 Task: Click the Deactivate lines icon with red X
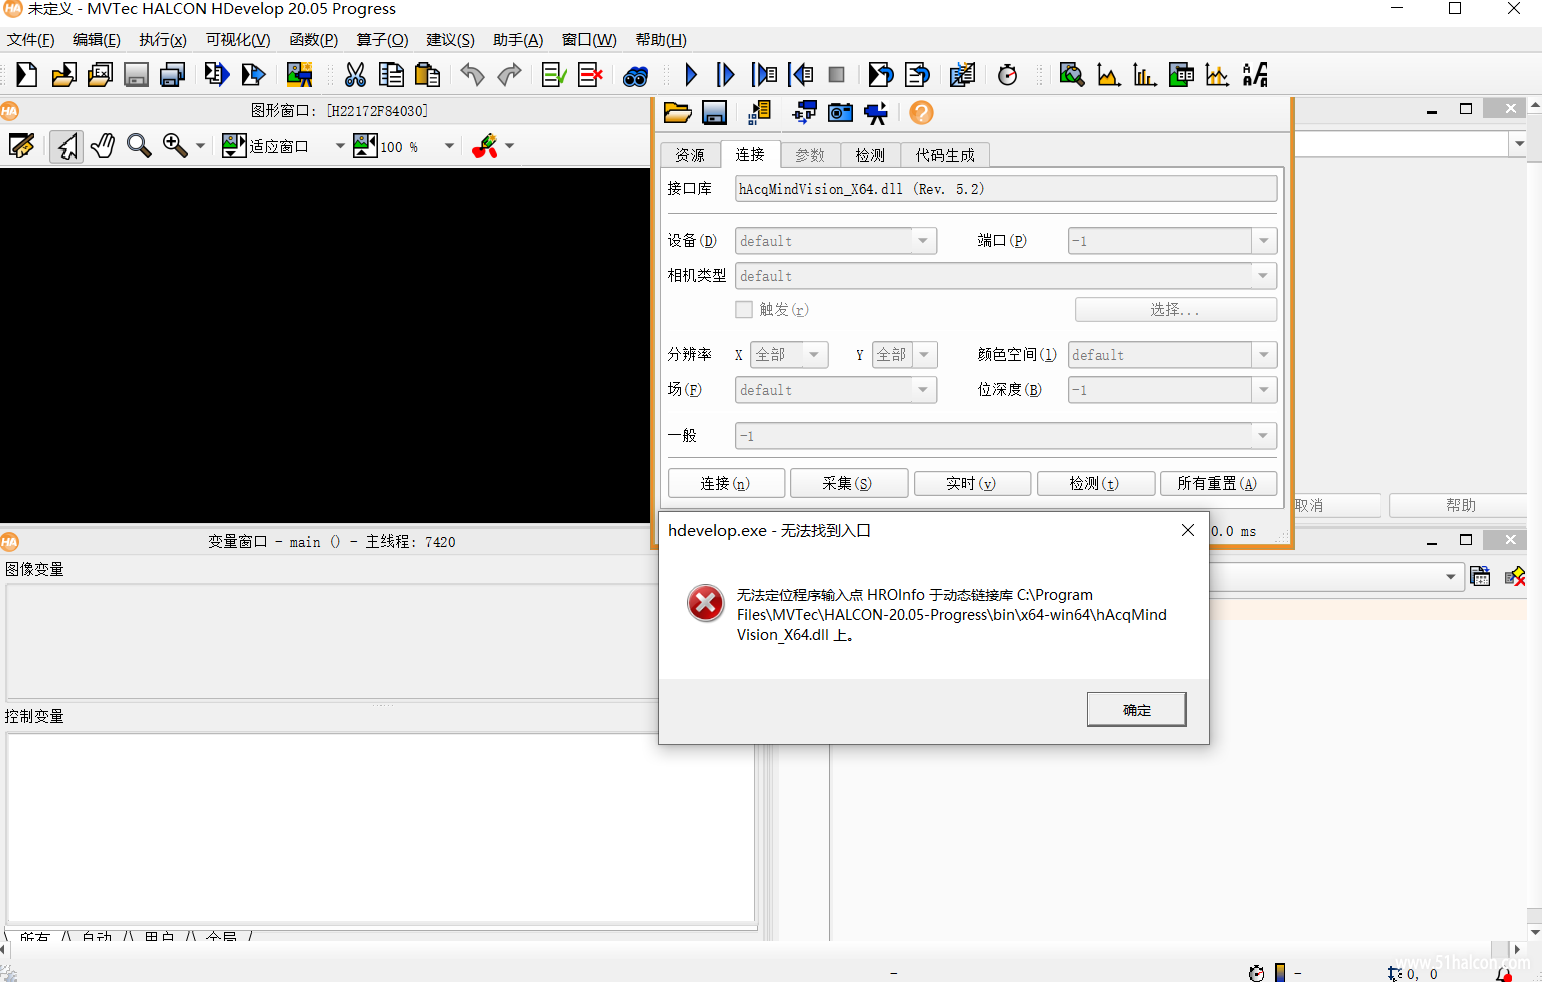tap(590, 75)
